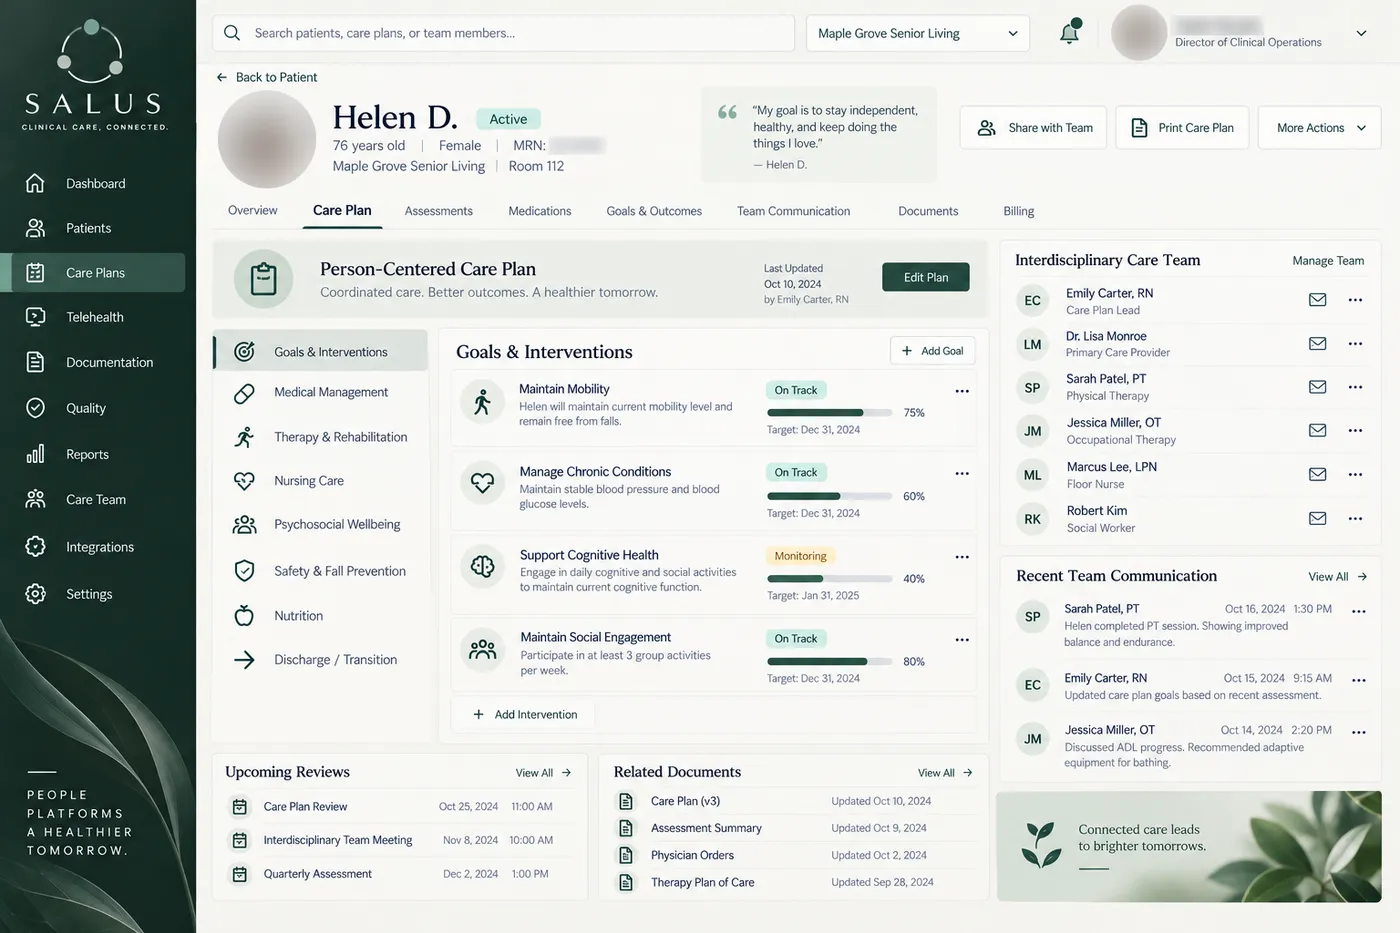1400x933 pixels.
Task: Open the notifications bell
Action: pyautogui.click(x=1070, y=32)
